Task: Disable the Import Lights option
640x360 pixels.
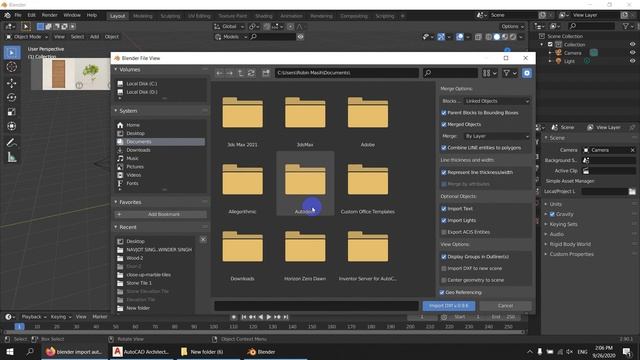Action: pos(444,220)
